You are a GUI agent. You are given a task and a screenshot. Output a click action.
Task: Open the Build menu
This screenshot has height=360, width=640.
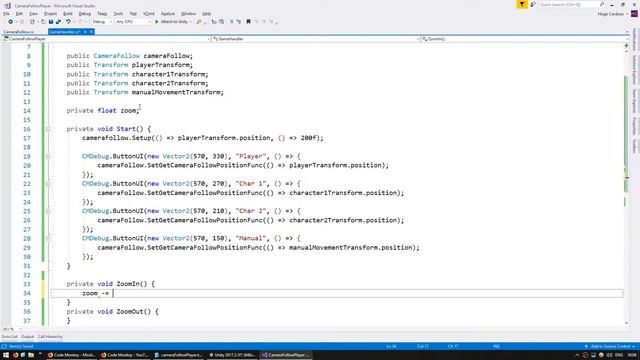tap(68, 14)
